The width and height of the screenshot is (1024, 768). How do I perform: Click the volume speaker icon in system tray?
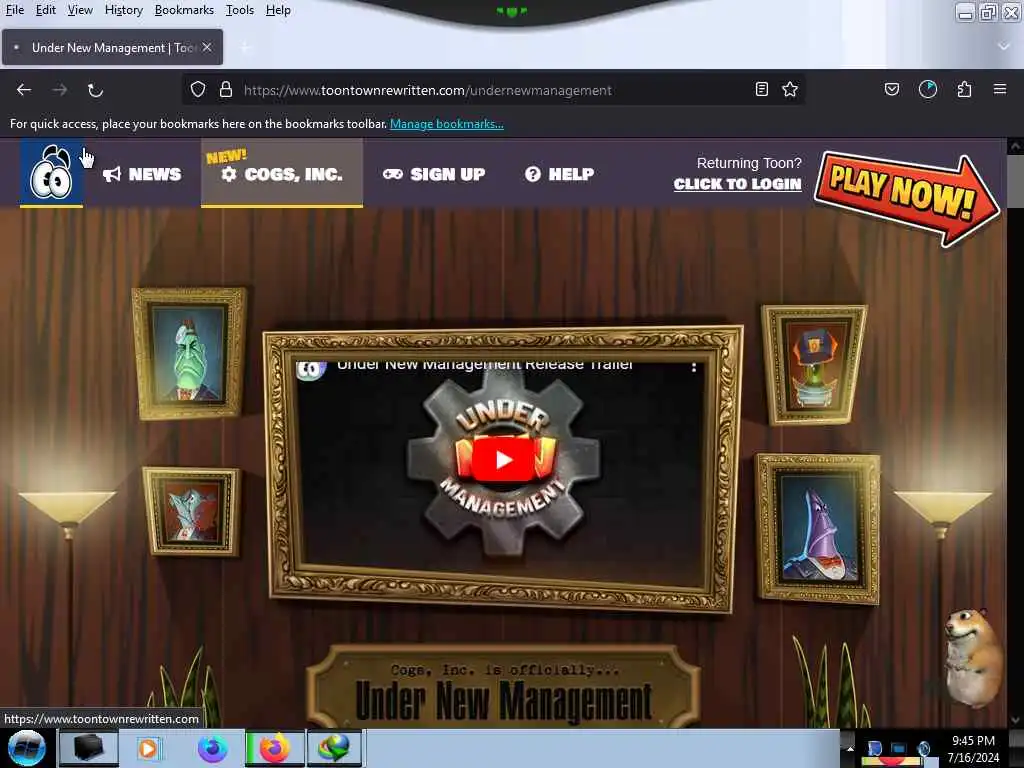point(923,749)
